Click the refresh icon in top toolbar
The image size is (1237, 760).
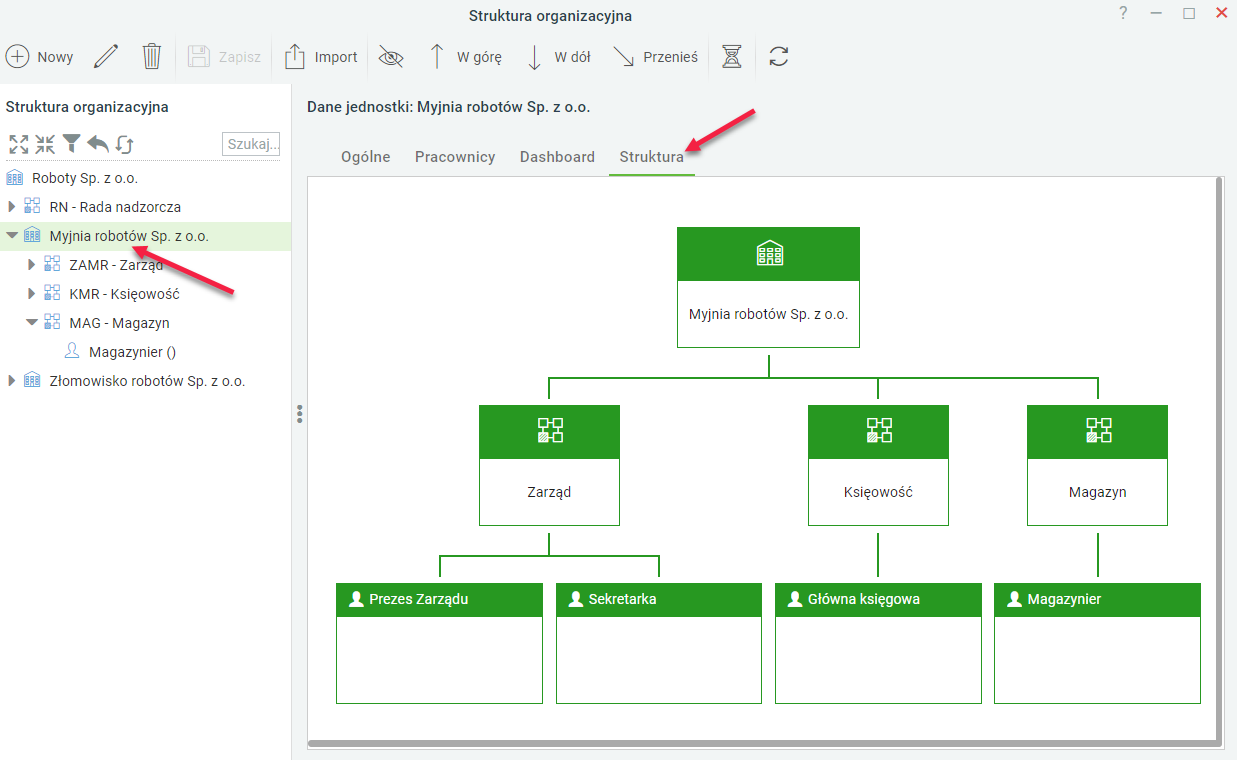click(779, 56)
